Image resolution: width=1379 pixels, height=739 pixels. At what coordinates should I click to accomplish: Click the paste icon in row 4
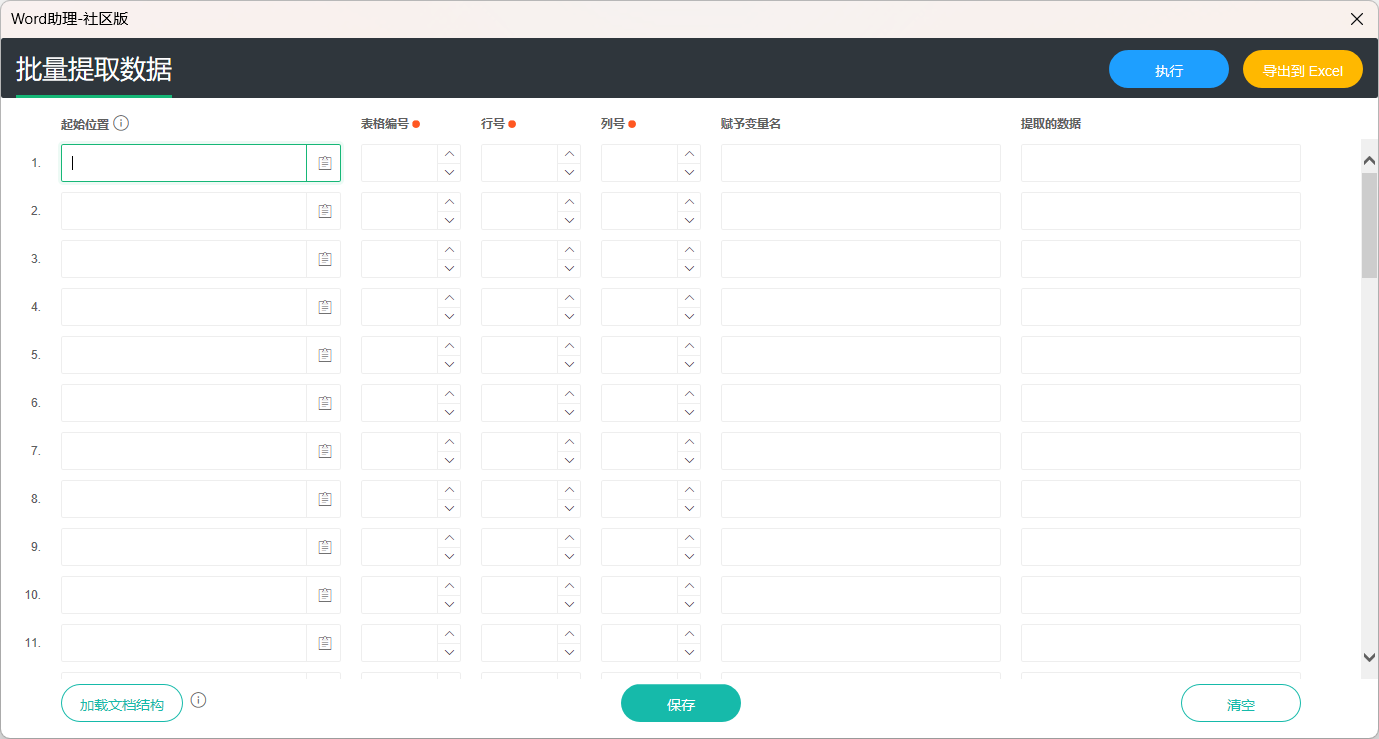pyautogui.click(x=325, y=307)
